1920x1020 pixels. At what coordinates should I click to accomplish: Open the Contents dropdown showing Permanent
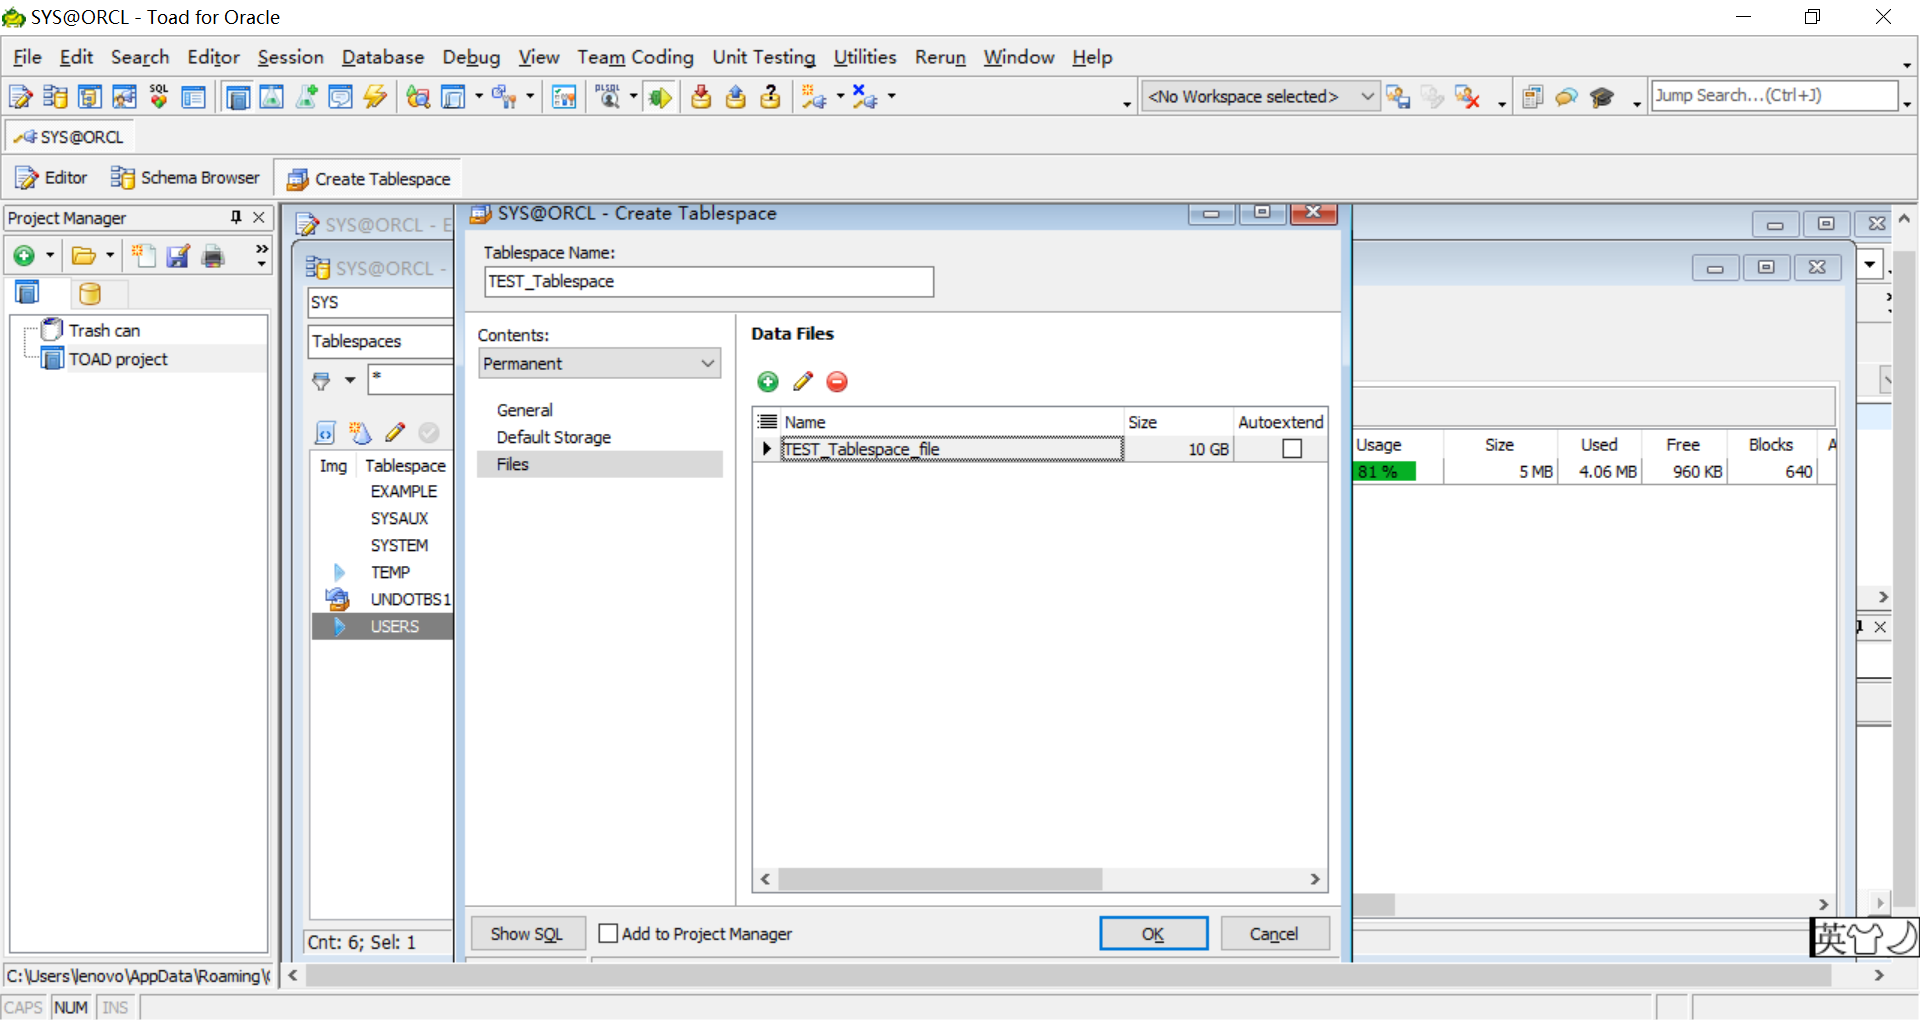coord(708,363)
